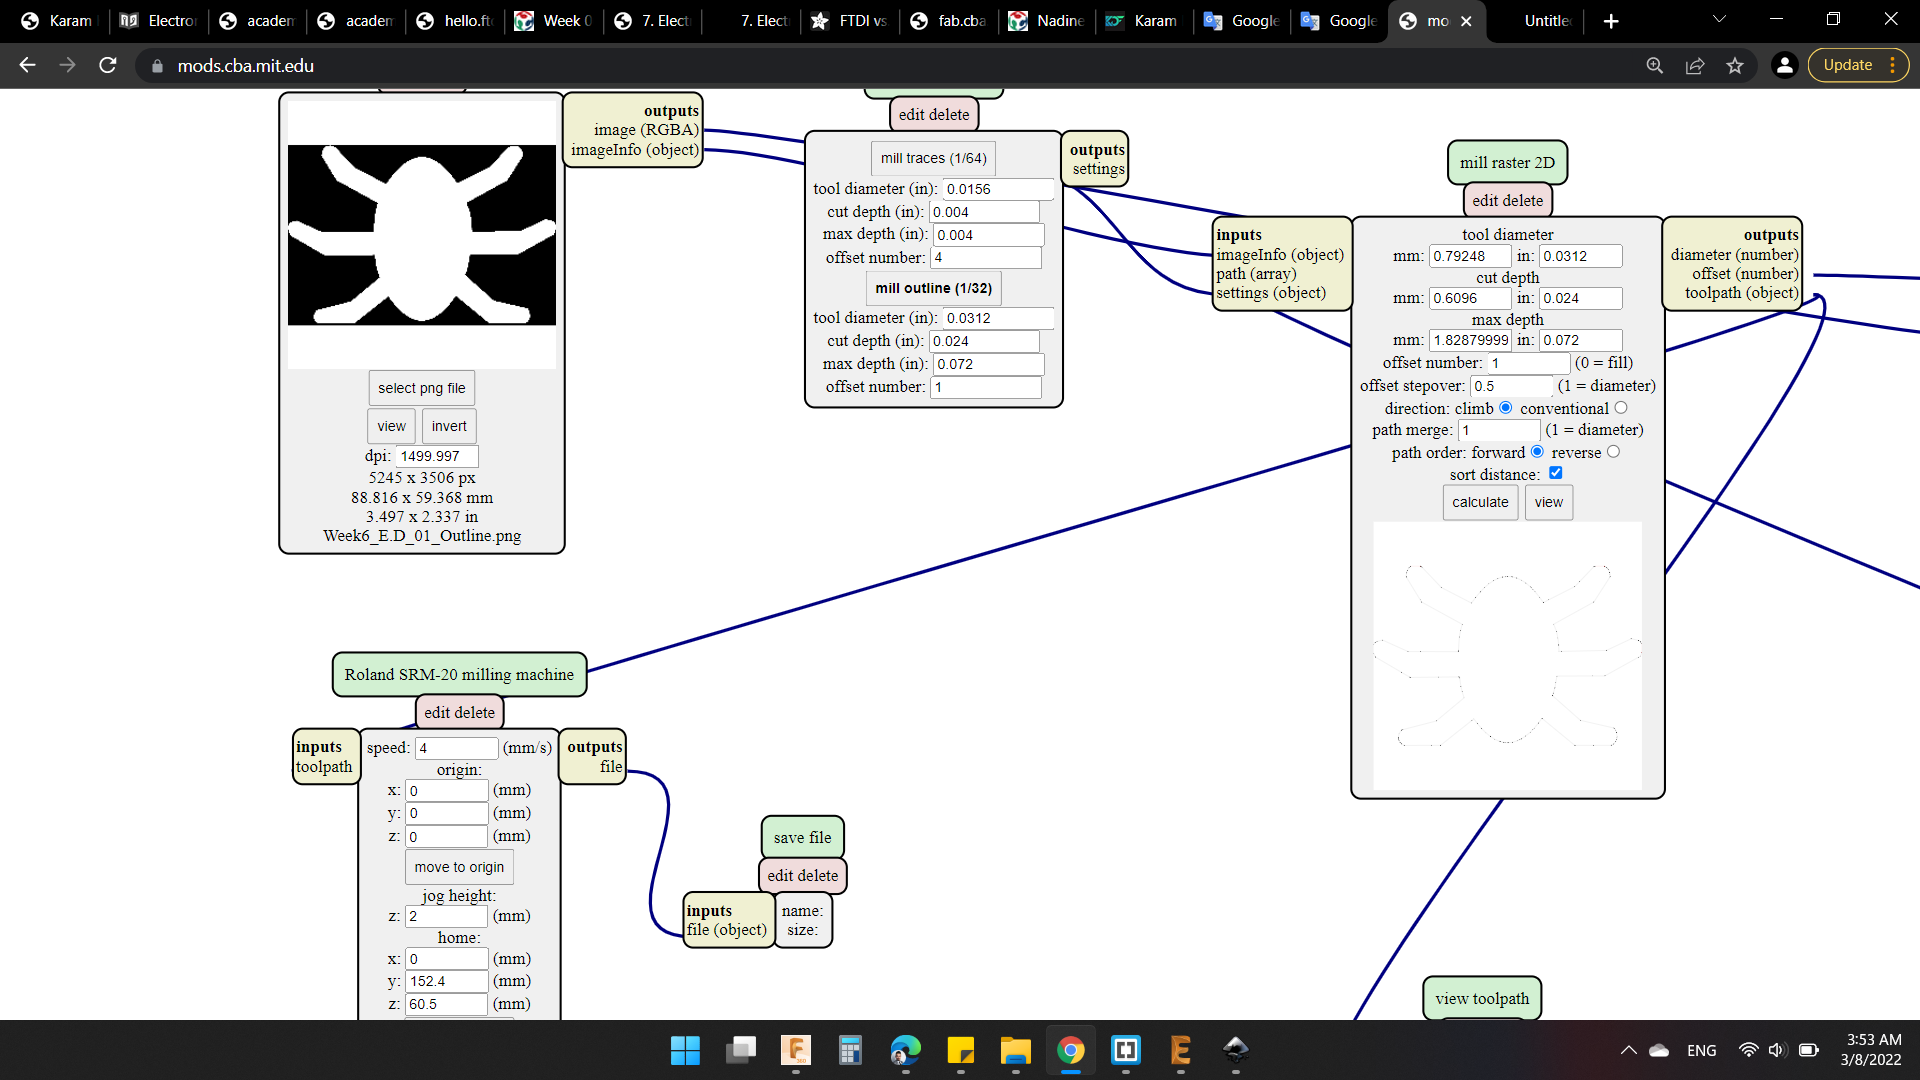This screenshot has height=1080, width=1920.
Task: Open Task View in the taskbar
Action: 740,1050
